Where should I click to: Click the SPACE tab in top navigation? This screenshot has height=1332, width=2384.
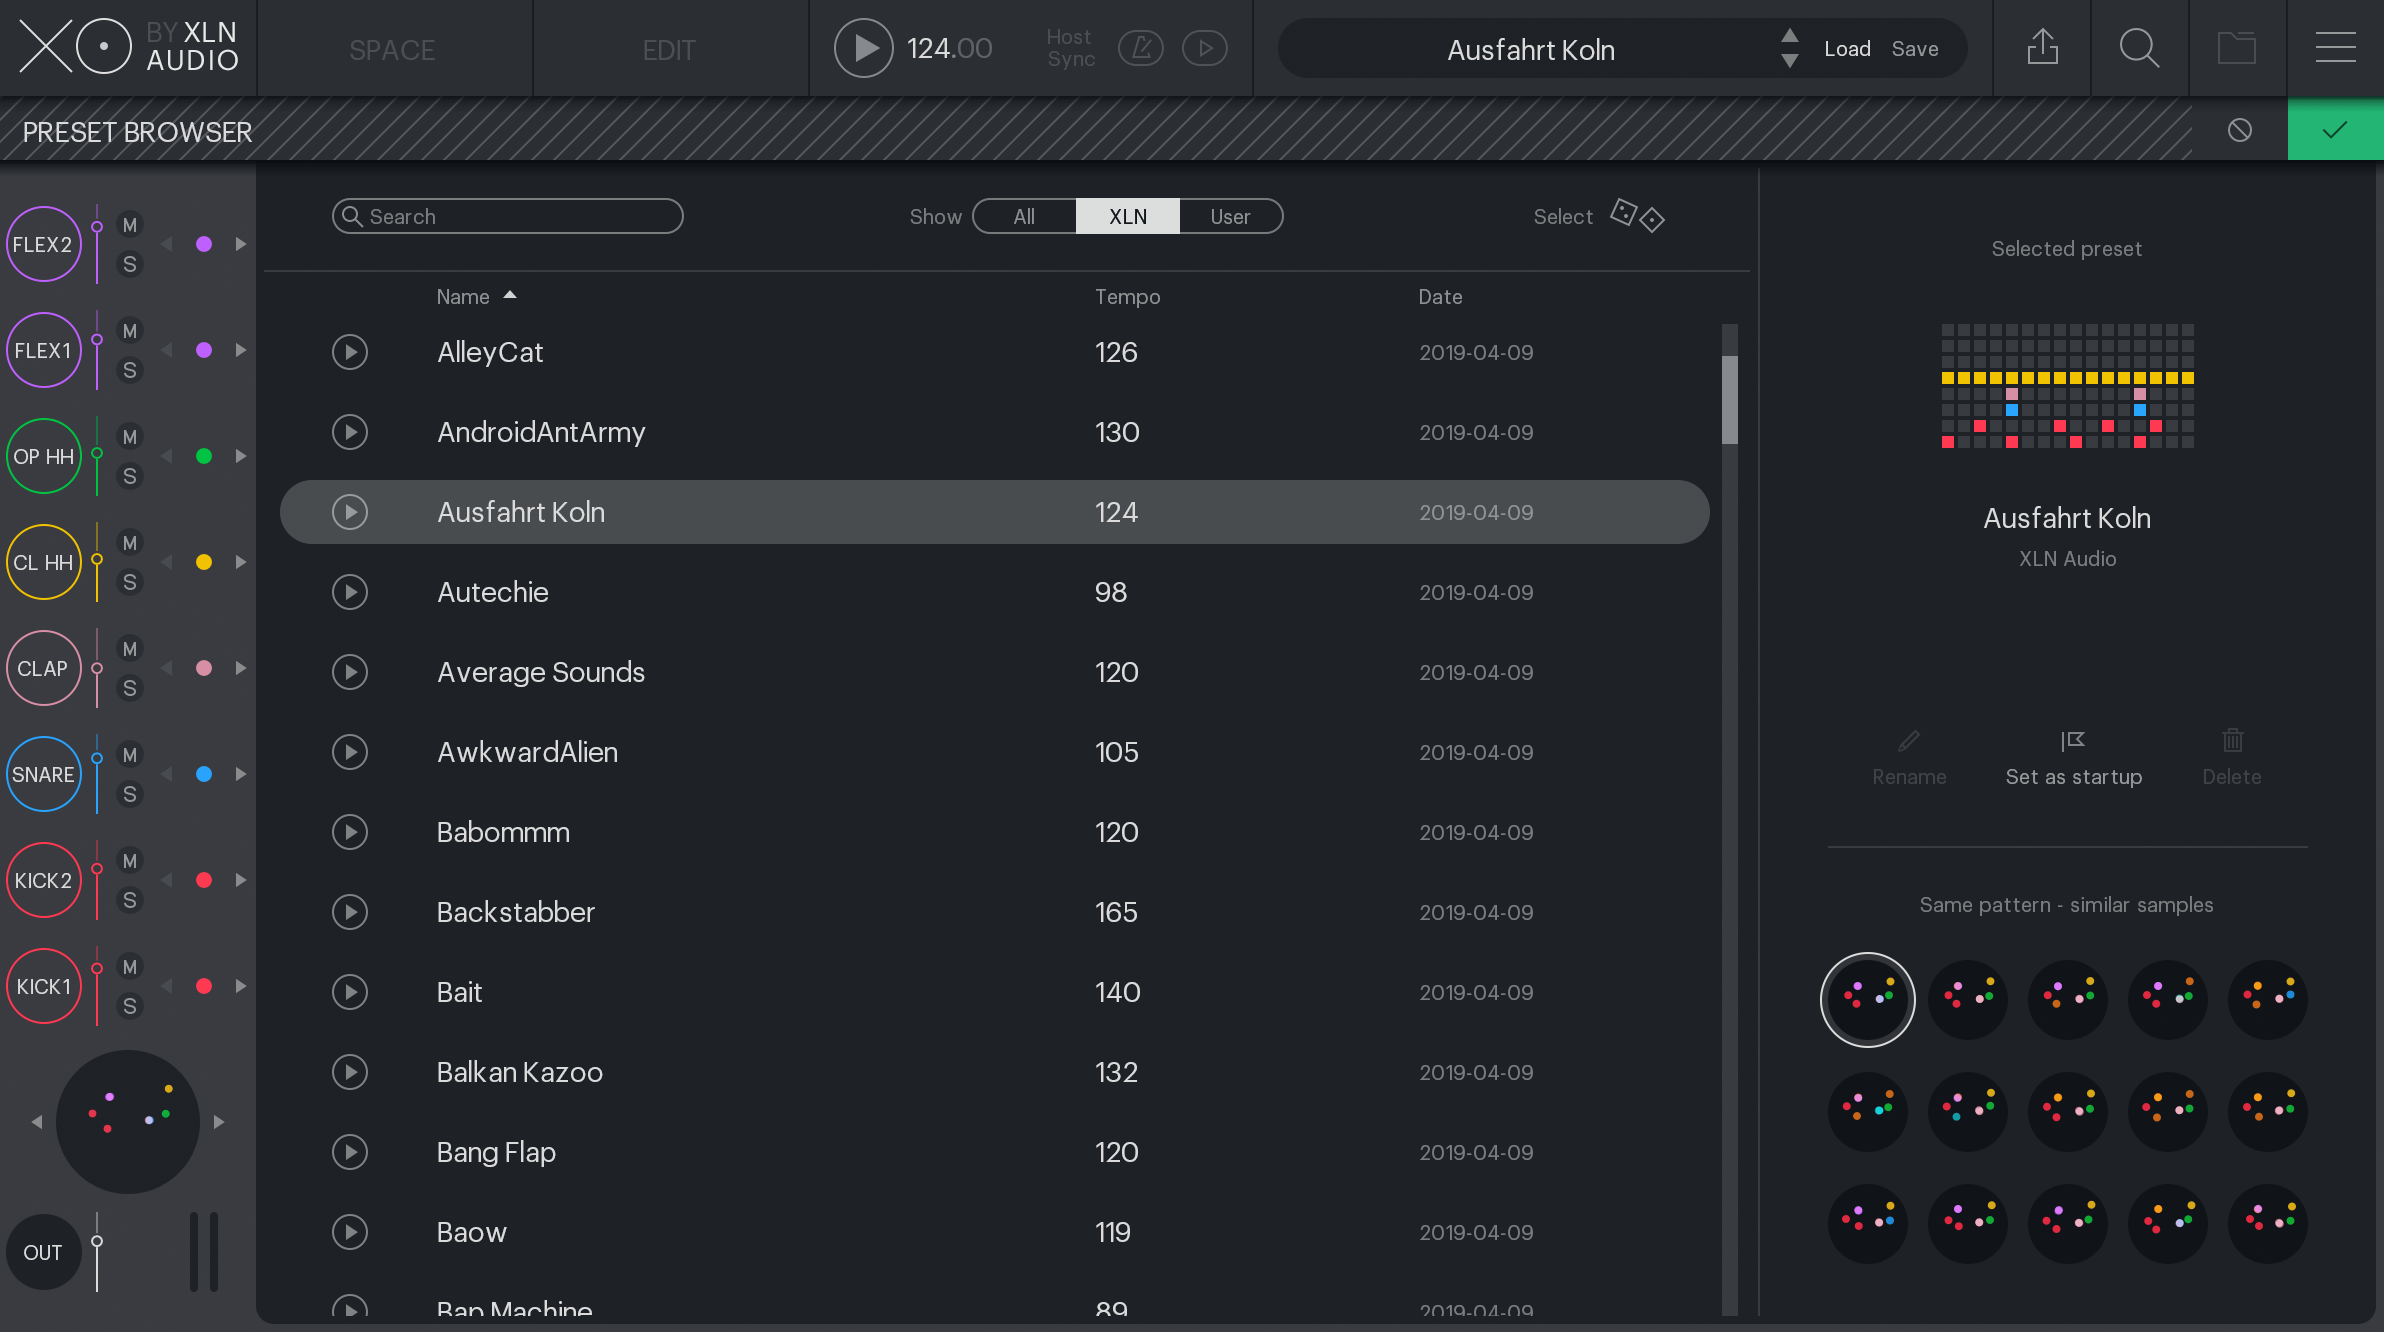(x=391, y=47)
